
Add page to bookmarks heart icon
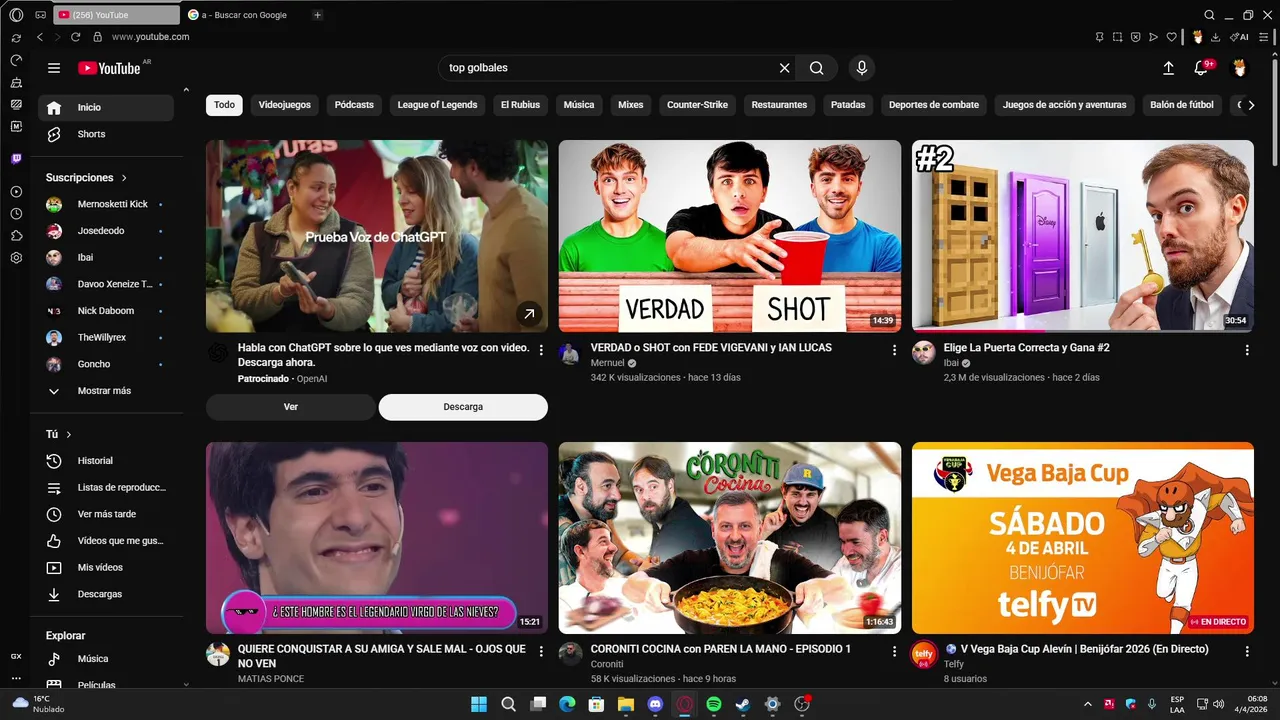(x=1171, y=37)
